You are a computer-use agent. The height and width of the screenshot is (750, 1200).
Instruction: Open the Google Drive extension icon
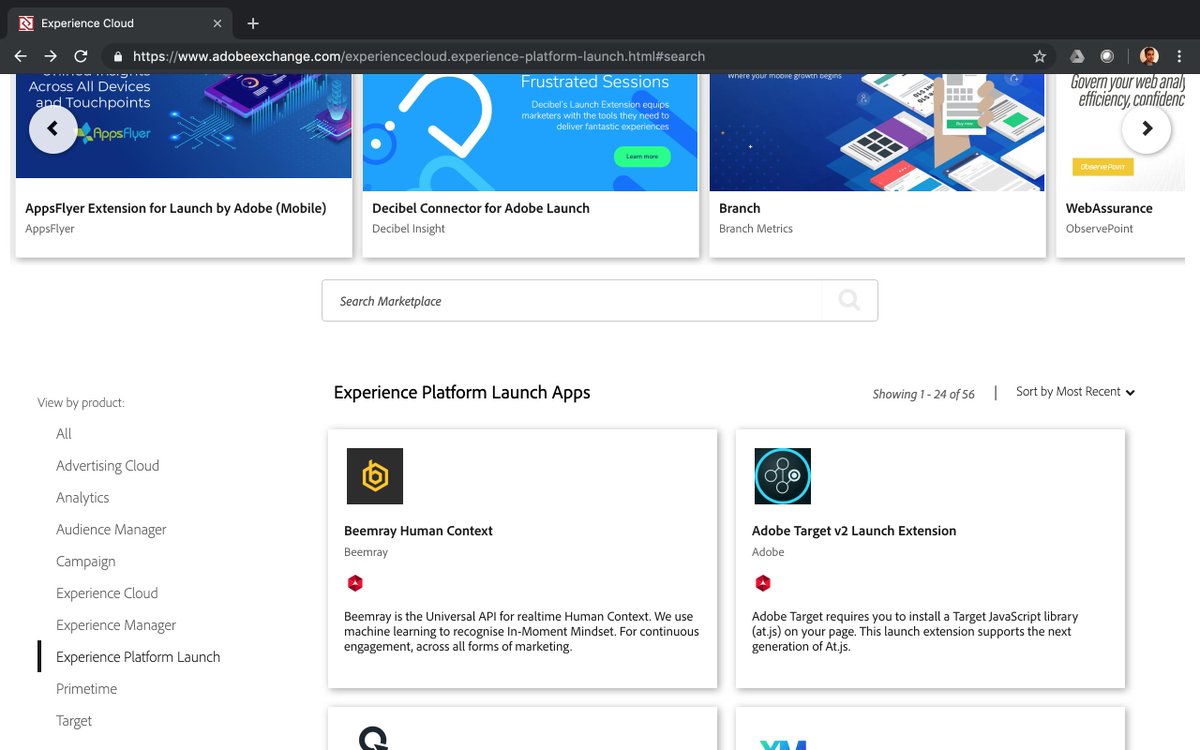[1077, 57]
